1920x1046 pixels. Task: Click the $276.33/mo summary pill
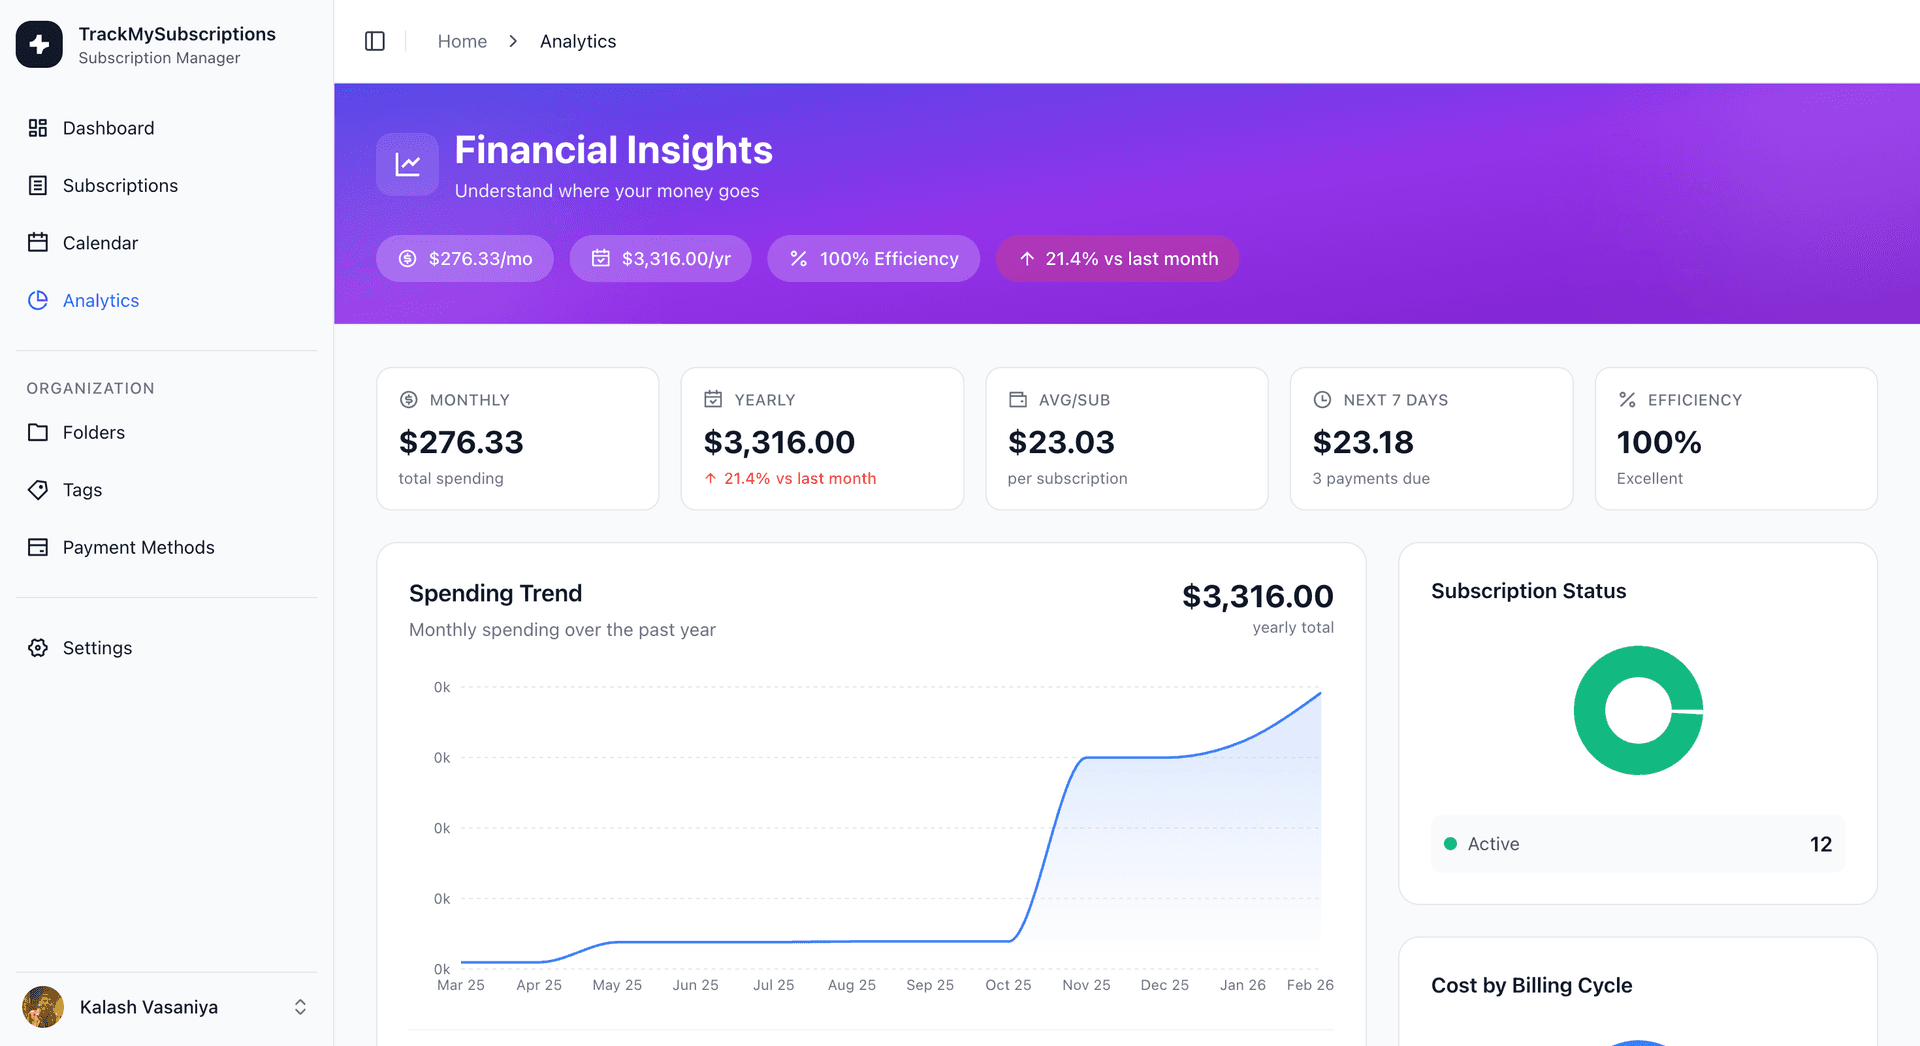465,259
